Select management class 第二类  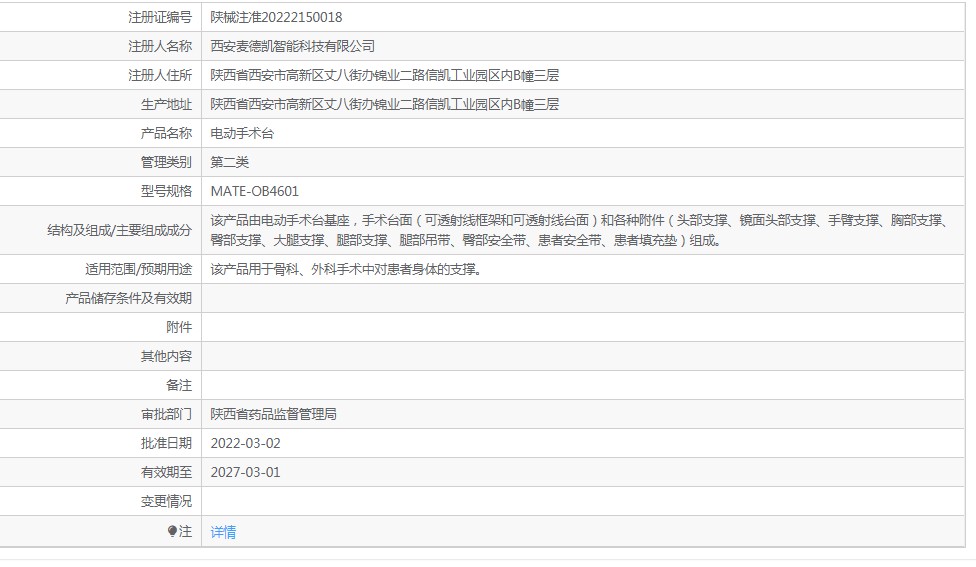(230, 162)
